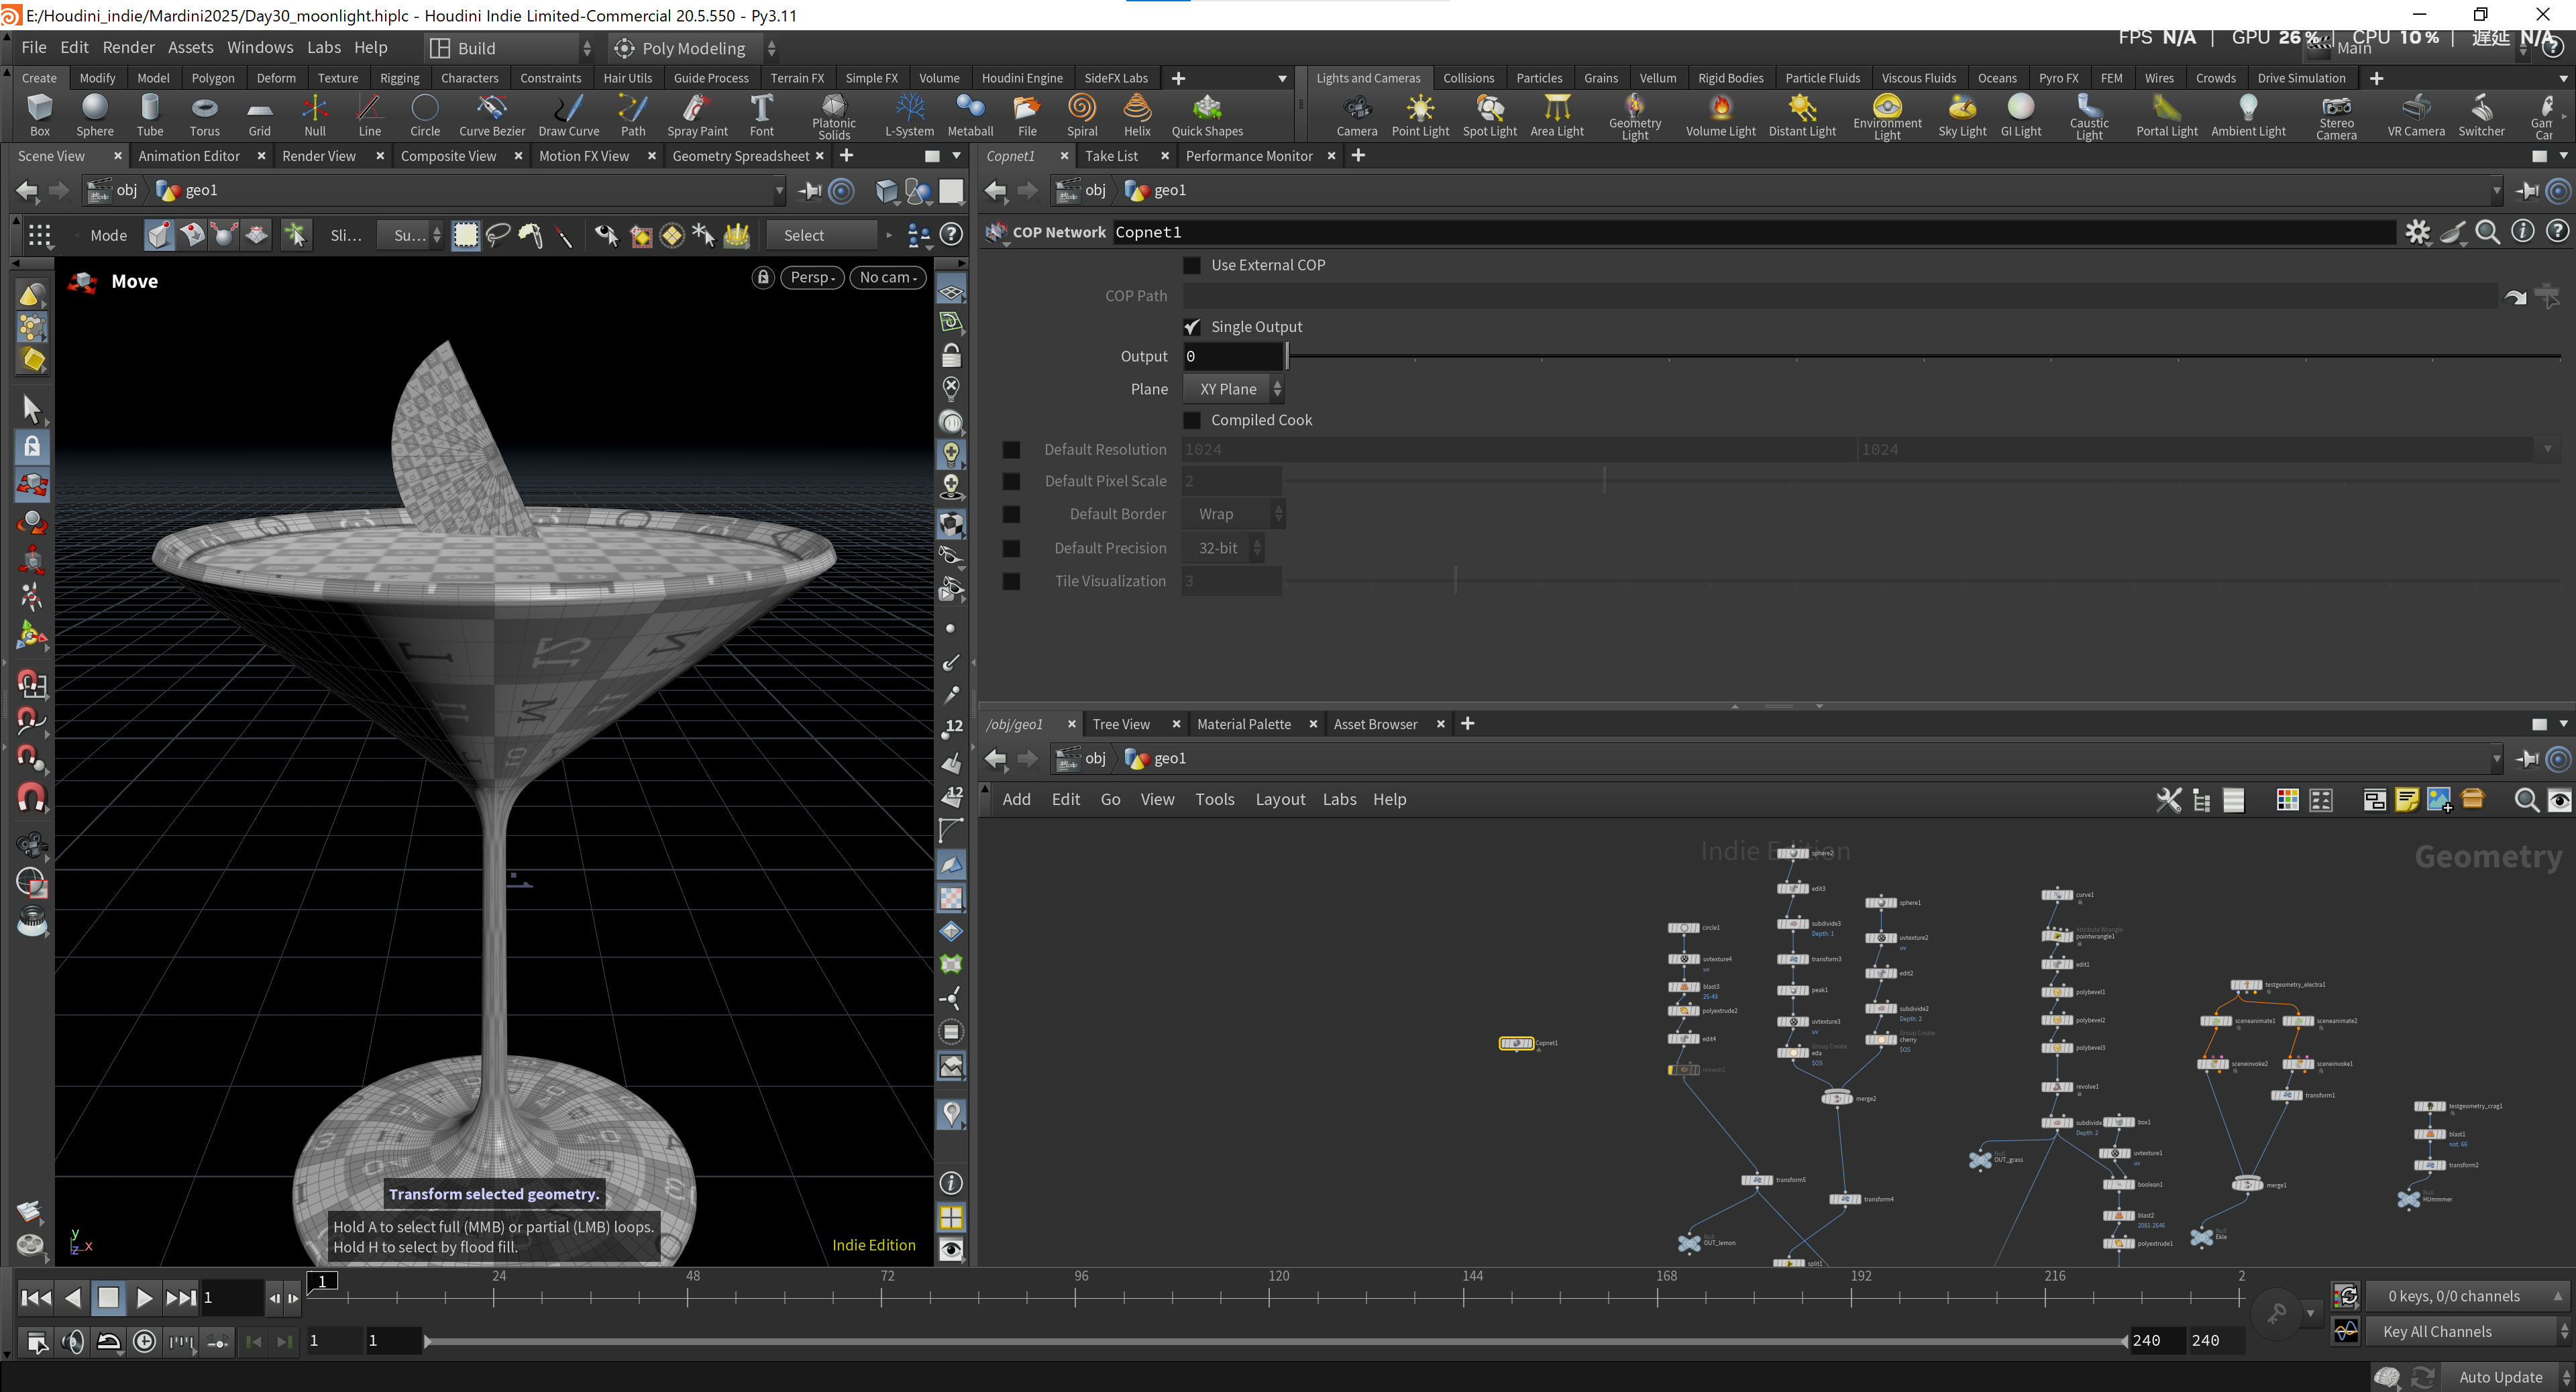Switch to the Material Palette tab
Image resolution: width=2576 pixels, height=1392 pixels.
click(1243, 724)
